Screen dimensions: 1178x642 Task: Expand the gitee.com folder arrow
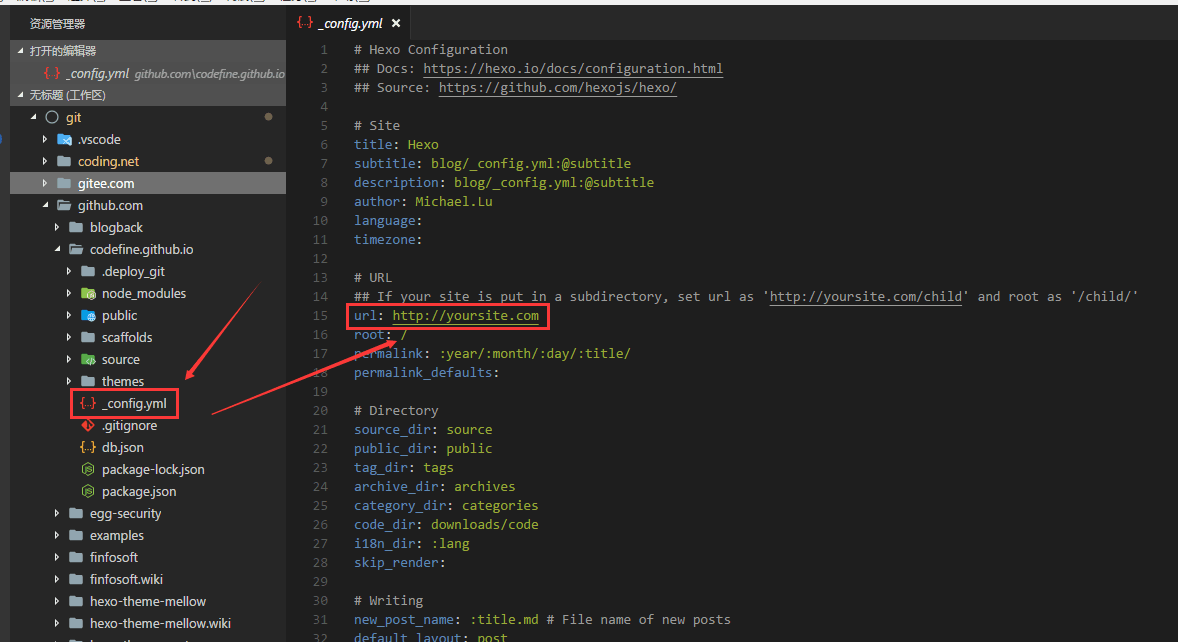[45, 184]
